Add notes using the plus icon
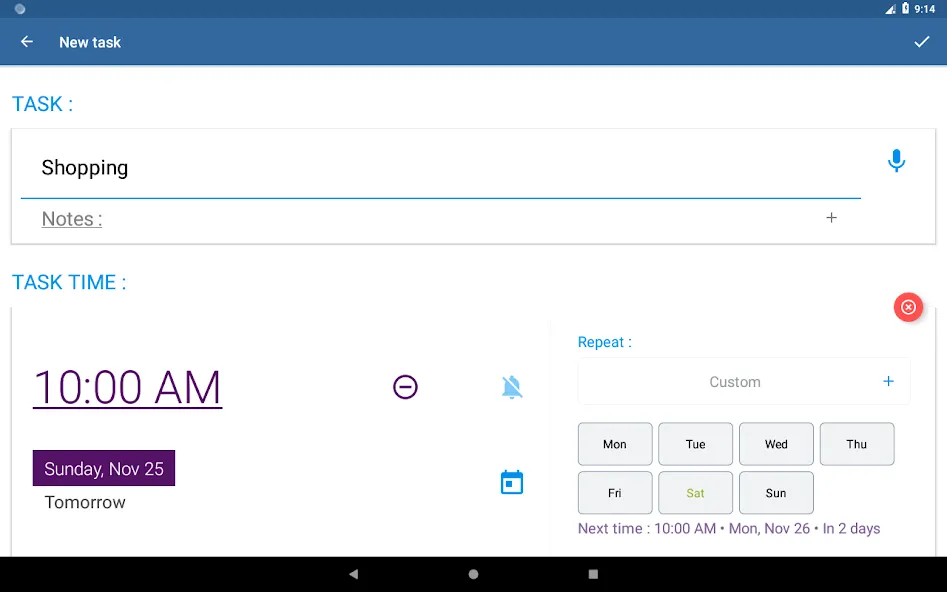947x592 pixels. click(831, 217)
